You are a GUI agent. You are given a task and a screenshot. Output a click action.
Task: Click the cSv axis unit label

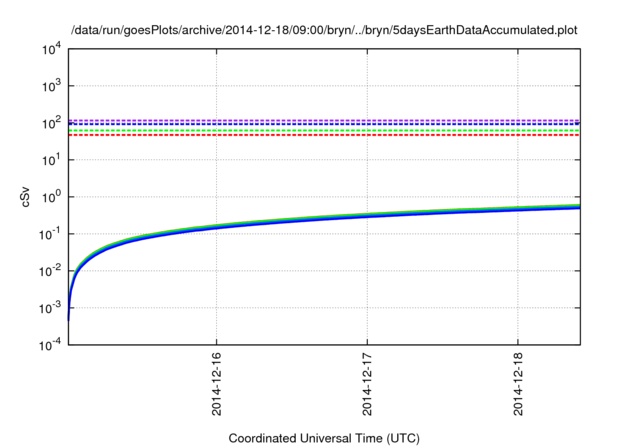(x=25, y=197)
